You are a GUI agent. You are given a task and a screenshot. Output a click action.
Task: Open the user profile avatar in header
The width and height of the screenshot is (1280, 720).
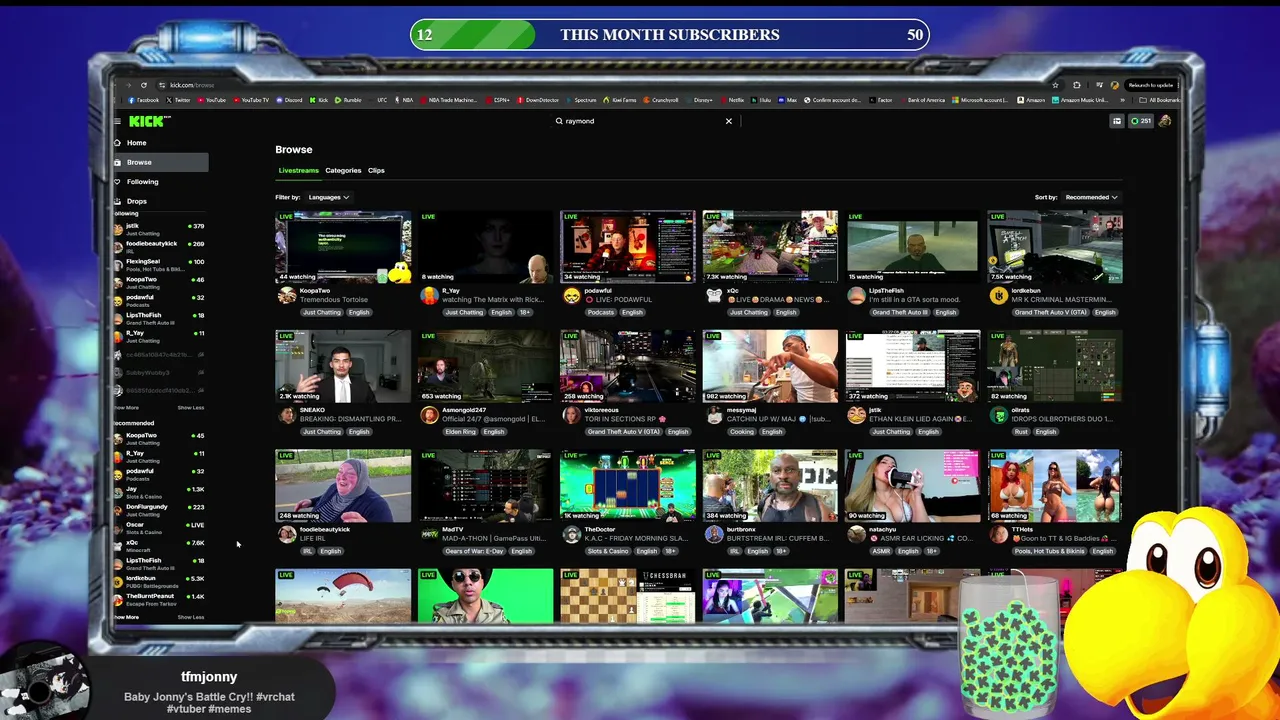tap(1164, 121)
